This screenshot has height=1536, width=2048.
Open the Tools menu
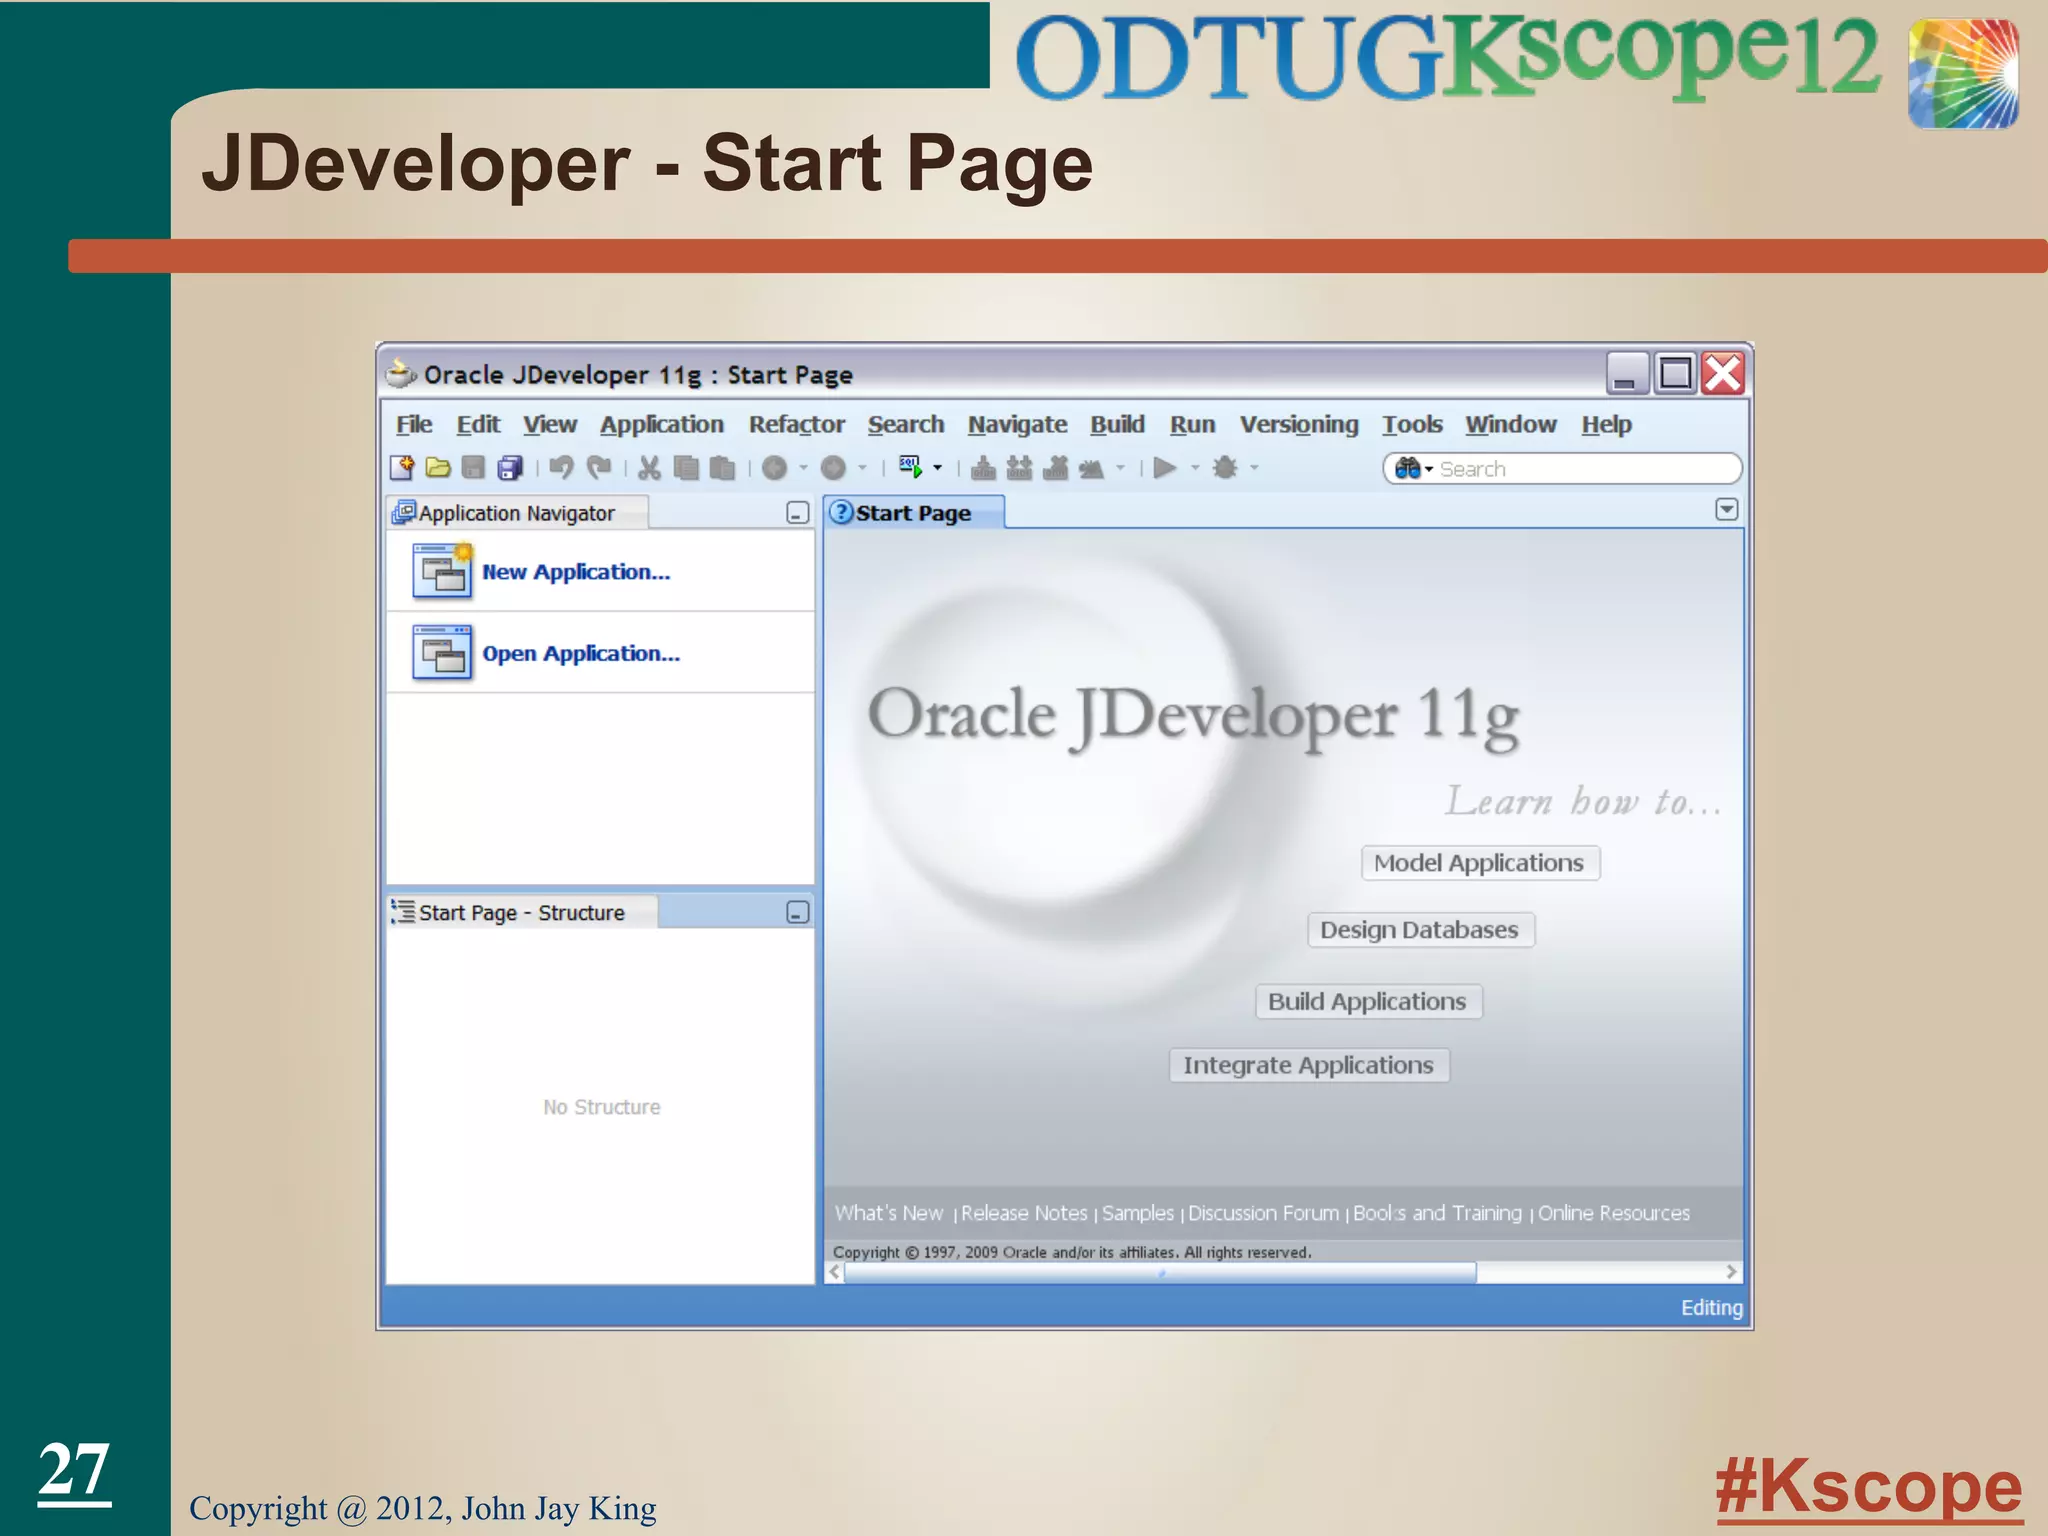[x=1412, y=424]
